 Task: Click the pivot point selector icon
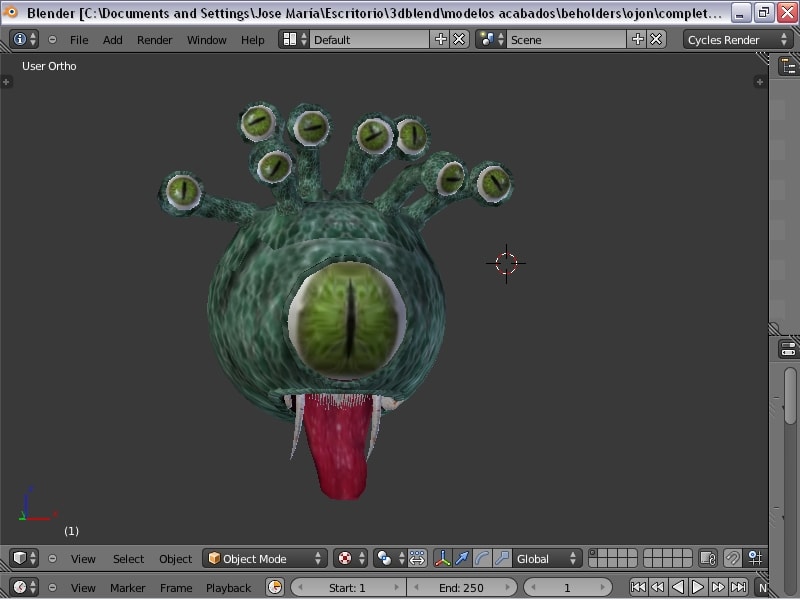(384, 558)
